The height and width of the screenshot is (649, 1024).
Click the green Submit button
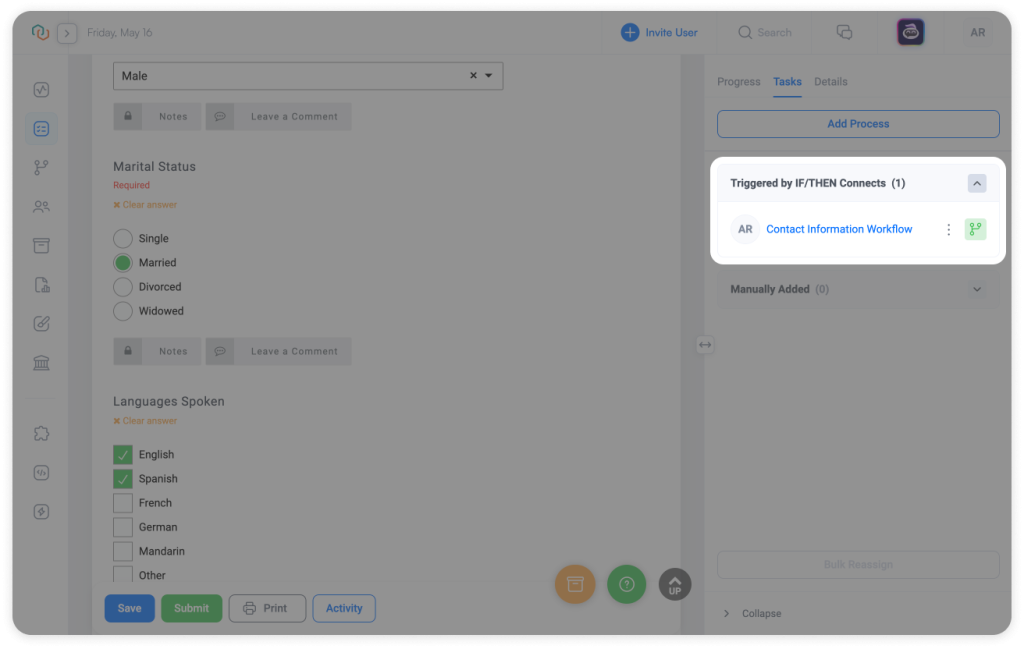[x=191, y=608]
